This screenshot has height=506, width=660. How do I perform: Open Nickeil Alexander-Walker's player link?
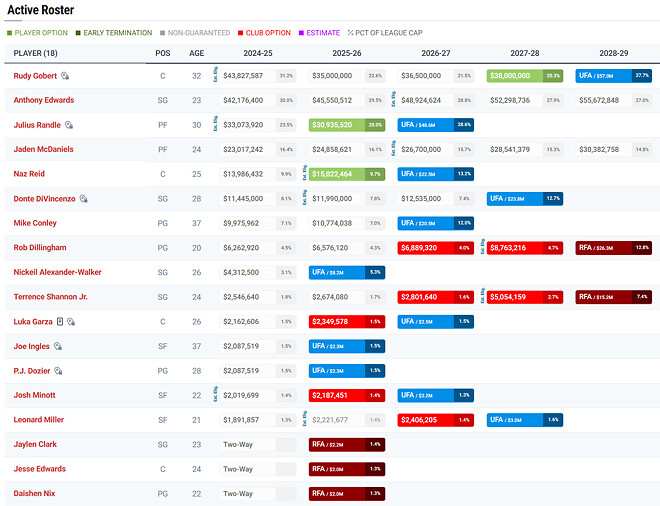point(57,272)
